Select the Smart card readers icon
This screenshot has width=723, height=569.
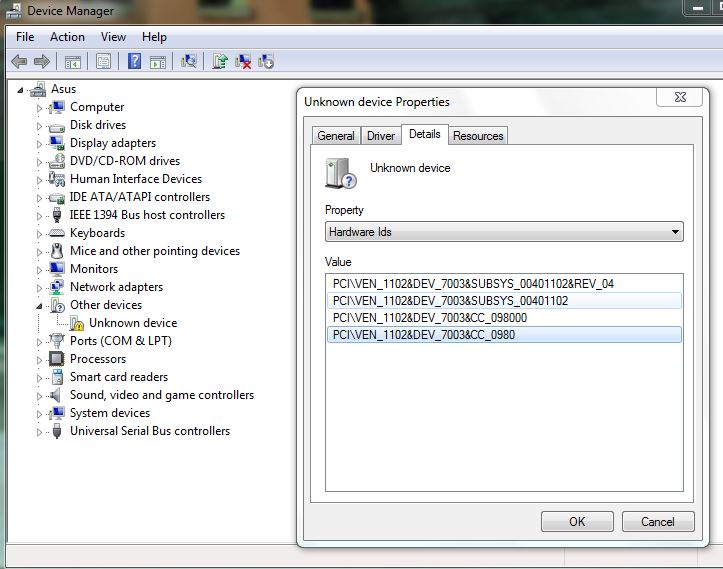pyautogui.click(x=58, y=377)
